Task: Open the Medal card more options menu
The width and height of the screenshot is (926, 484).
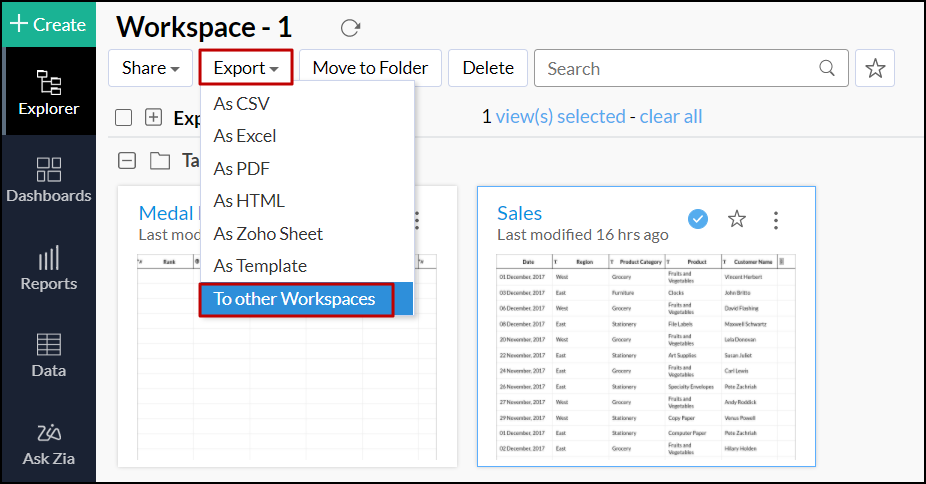Action: click(417, 220)
